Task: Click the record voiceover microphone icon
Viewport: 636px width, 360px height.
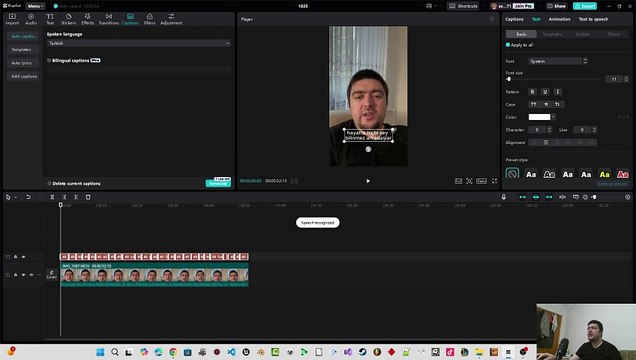Action: coord(503,197)
